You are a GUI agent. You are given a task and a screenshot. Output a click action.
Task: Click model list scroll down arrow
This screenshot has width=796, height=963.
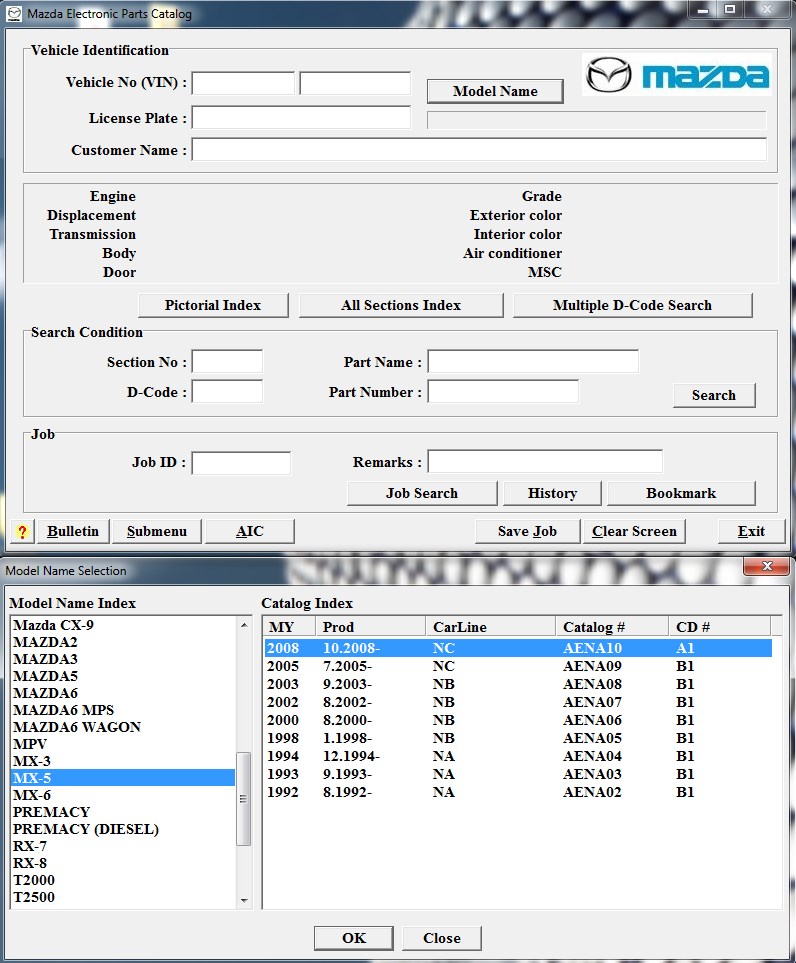pyautogui.click(x=244, y=900)
